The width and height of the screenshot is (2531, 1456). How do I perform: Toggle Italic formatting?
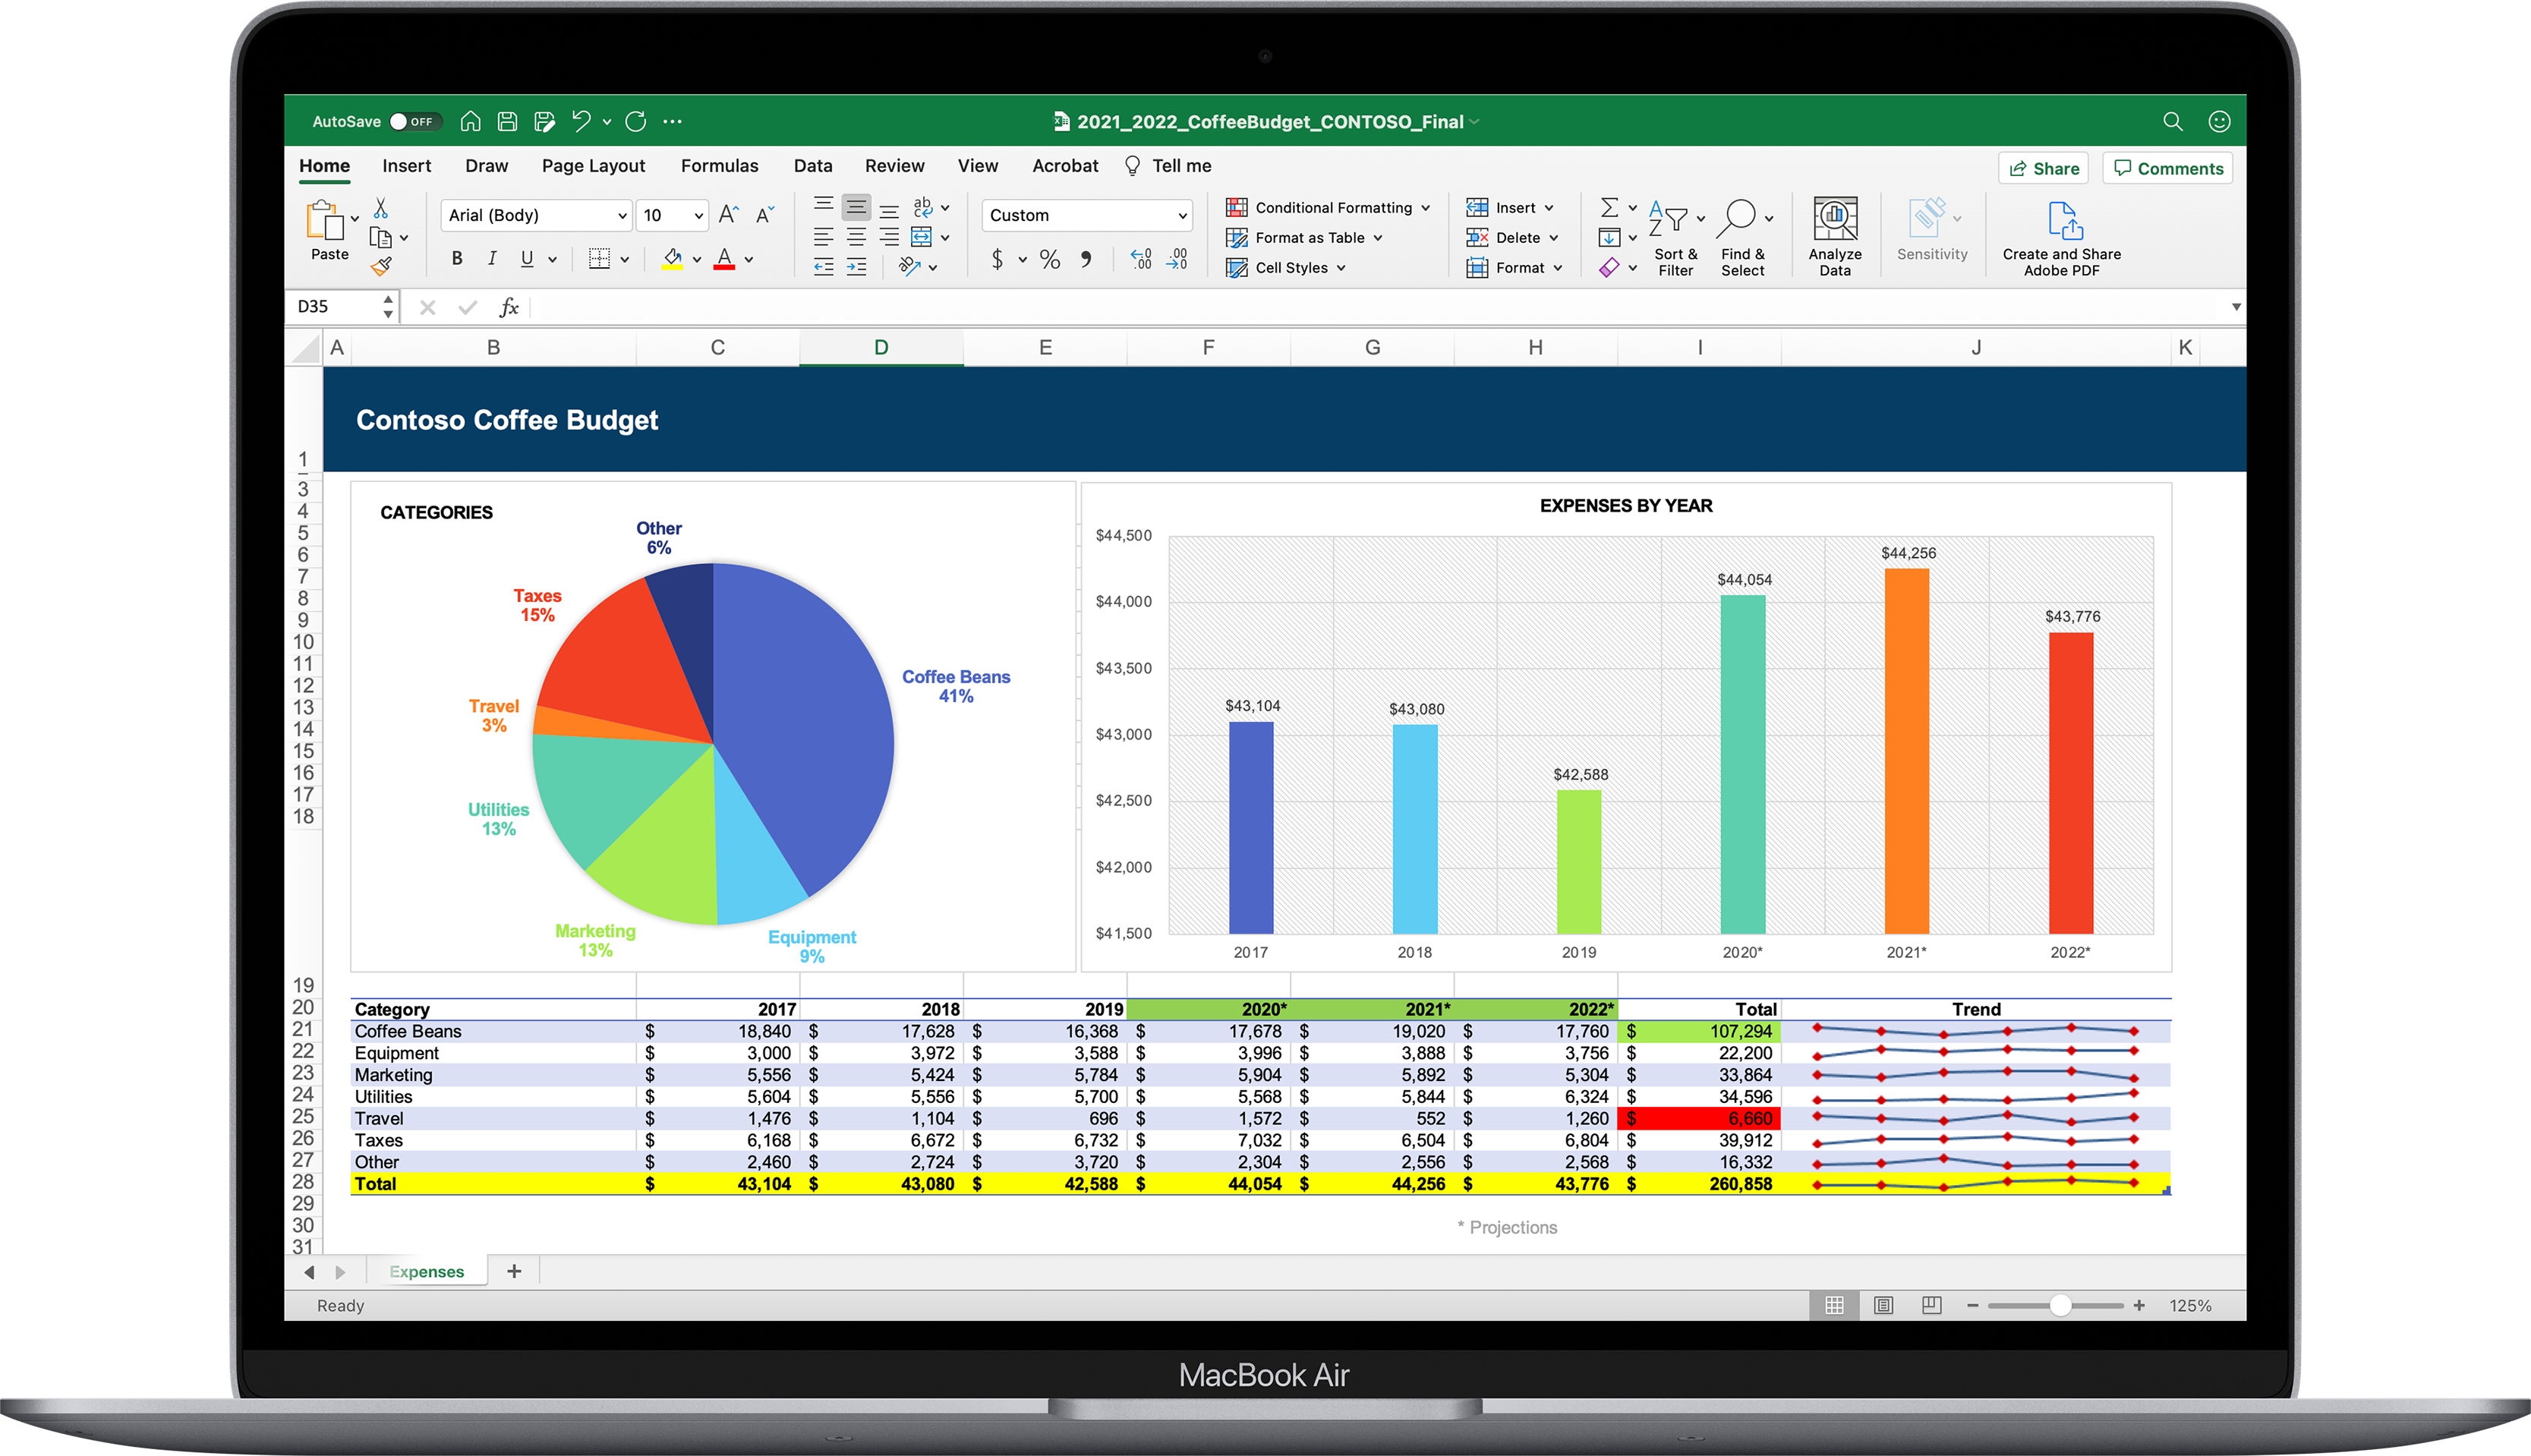[x=492, y=259]
